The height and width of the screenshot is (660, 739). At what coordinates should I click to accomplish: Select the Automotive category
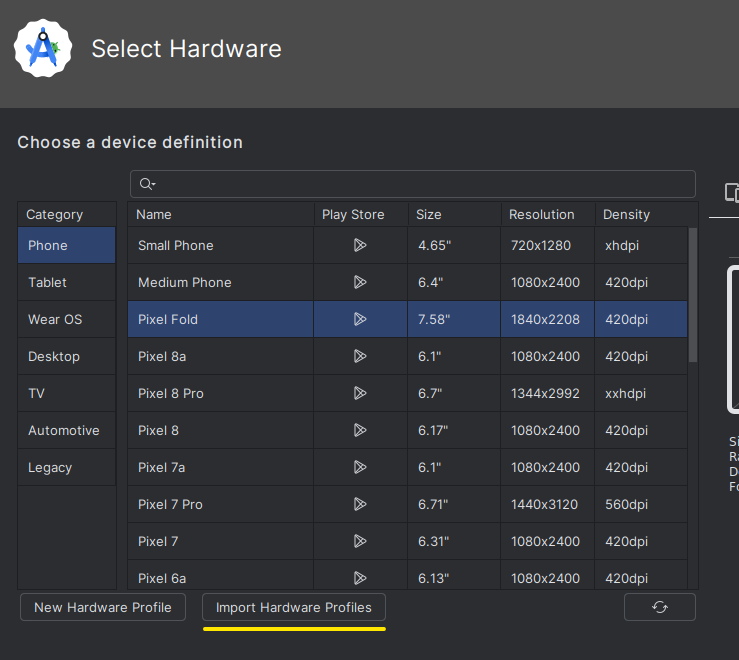[66, 430]
